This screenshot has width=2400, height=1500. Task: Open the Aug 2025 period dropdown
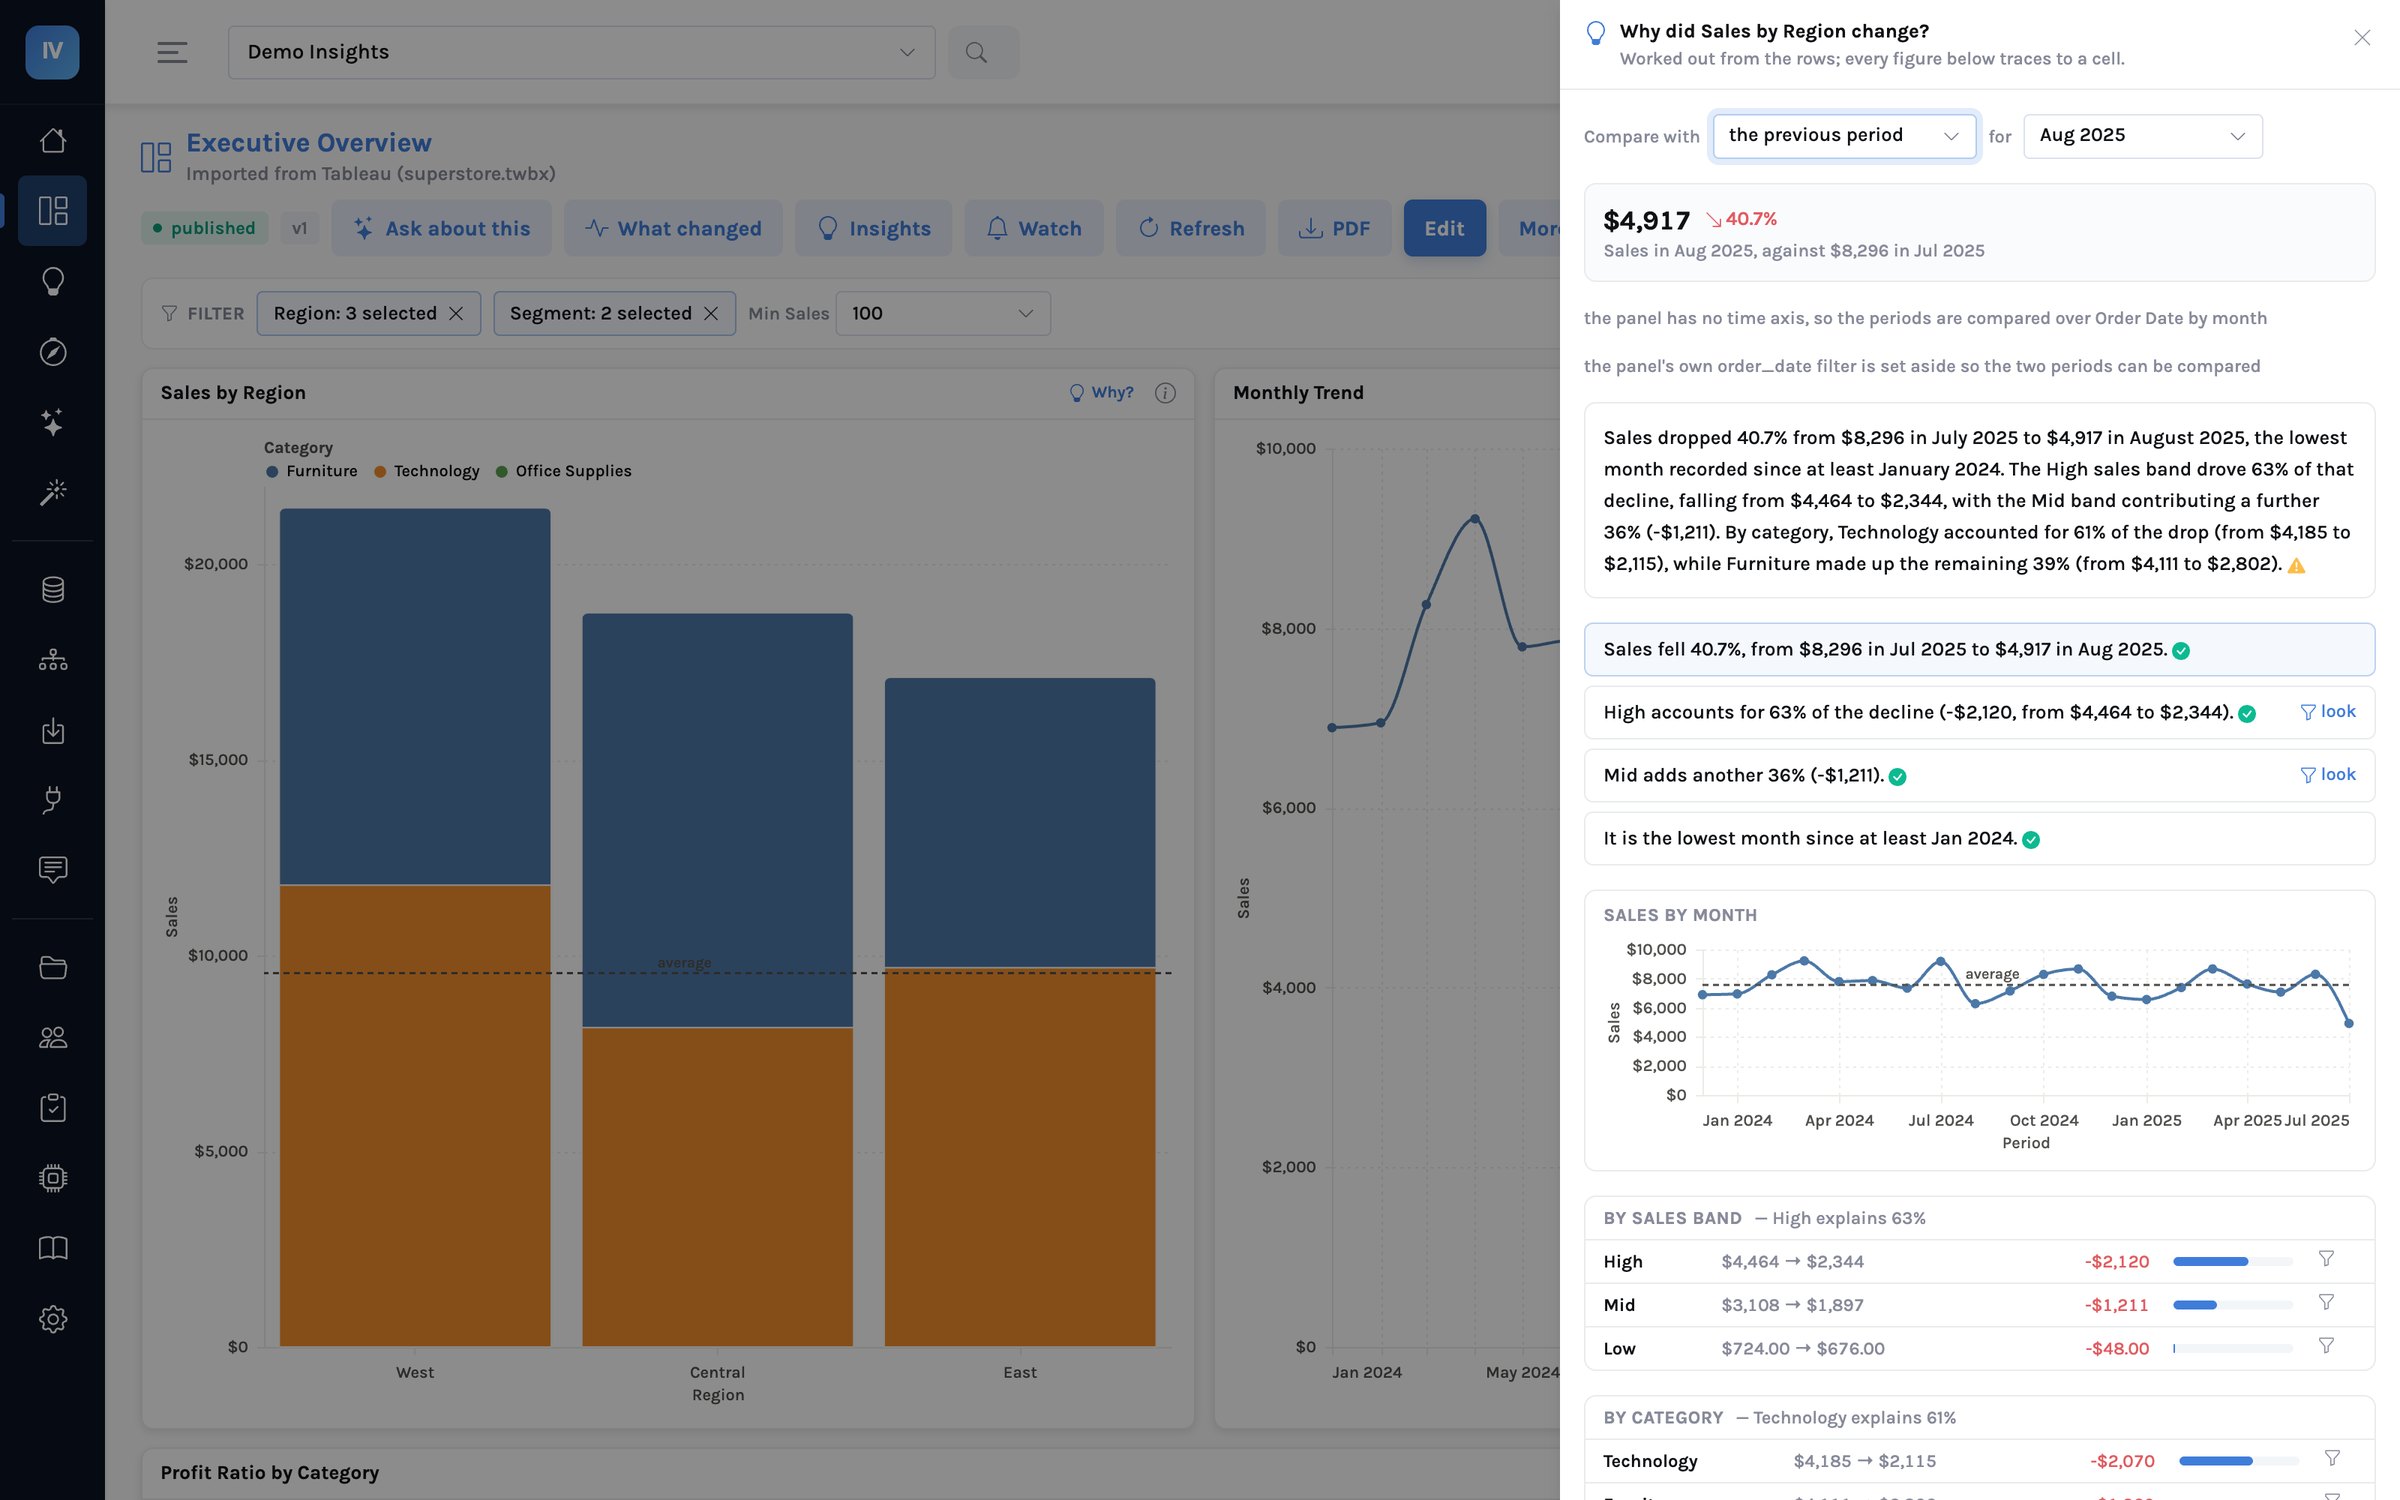[x=2142, y=136]
